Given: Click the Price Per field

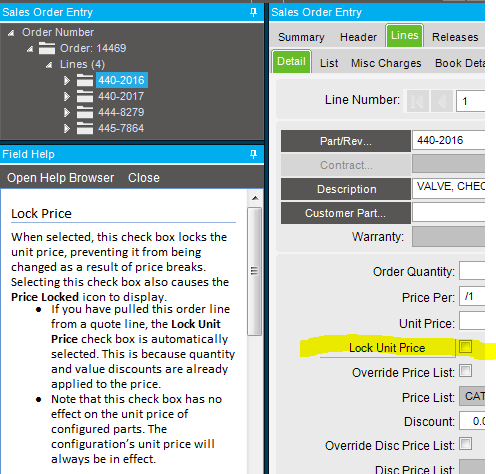Looking at the screenshot, I should click(x=472, y=296).
